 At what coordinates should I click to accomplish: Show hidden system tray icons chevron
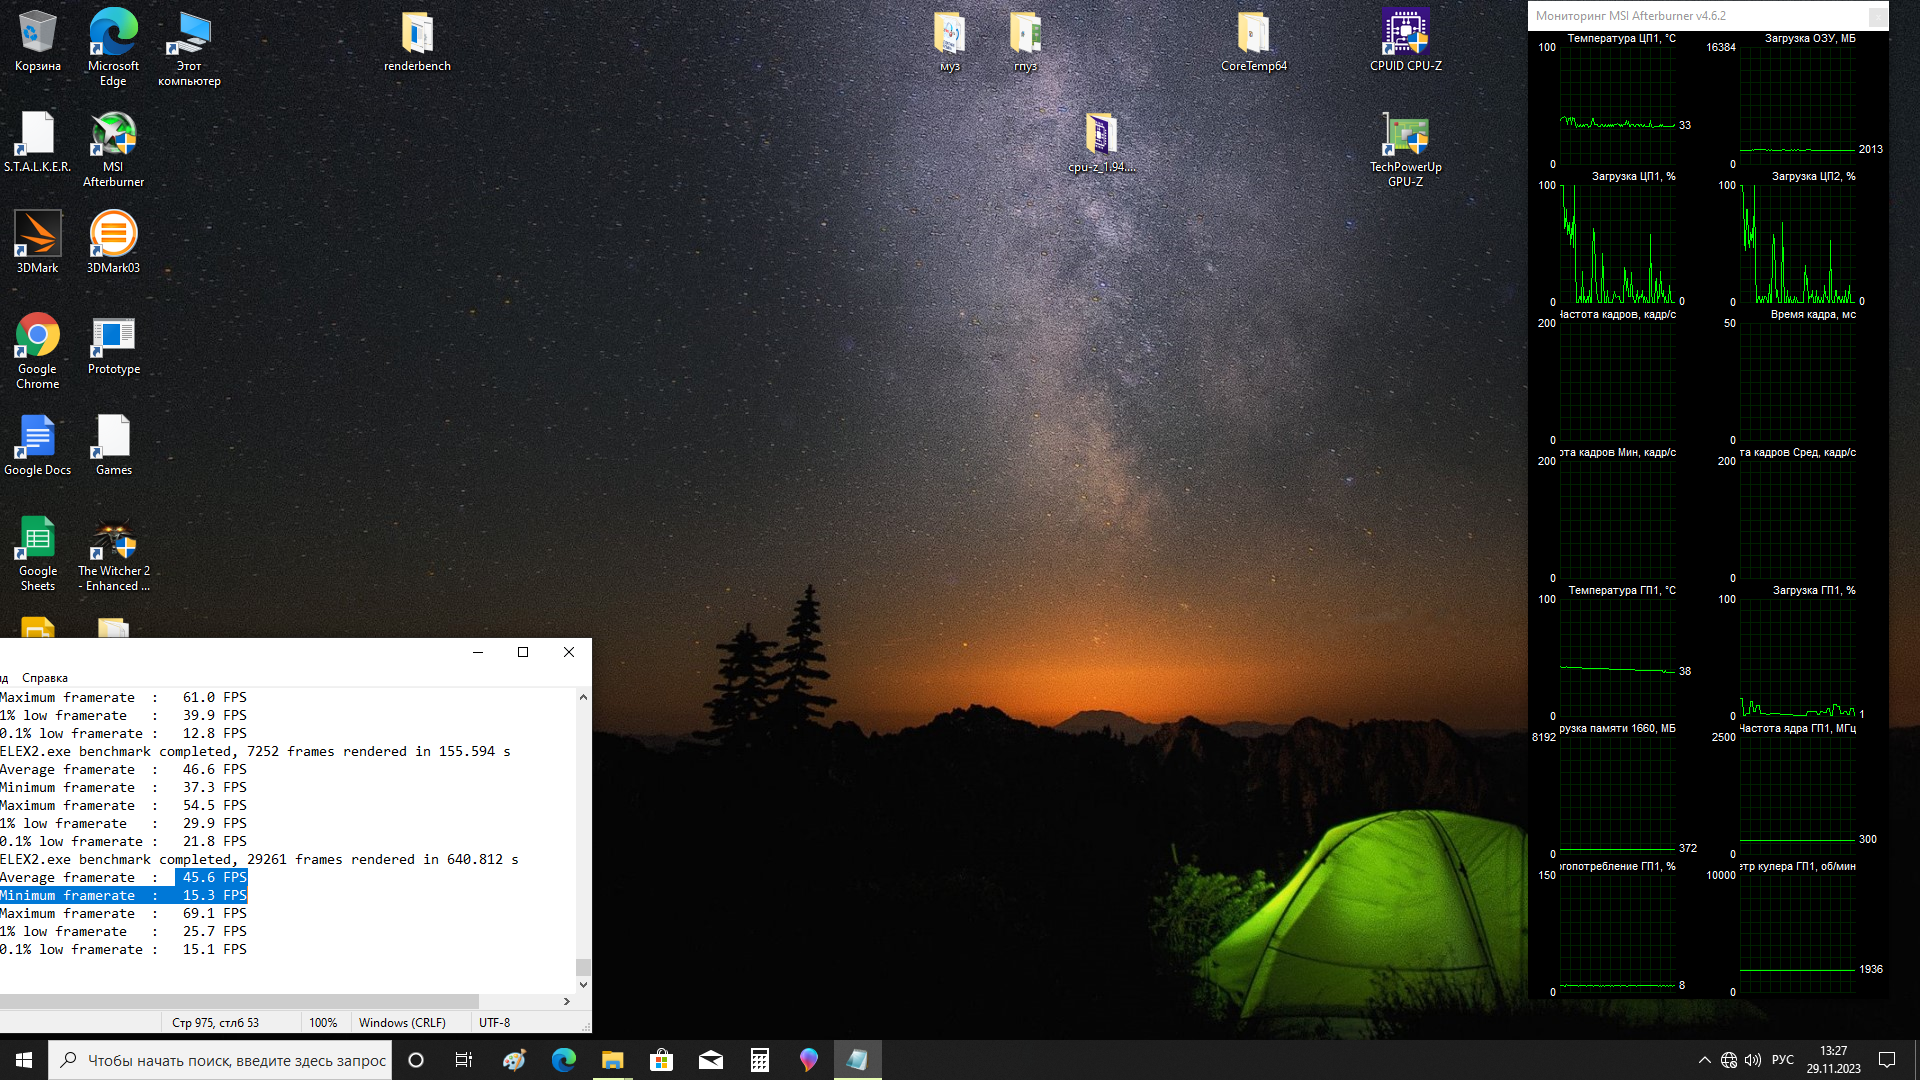1704,1060
